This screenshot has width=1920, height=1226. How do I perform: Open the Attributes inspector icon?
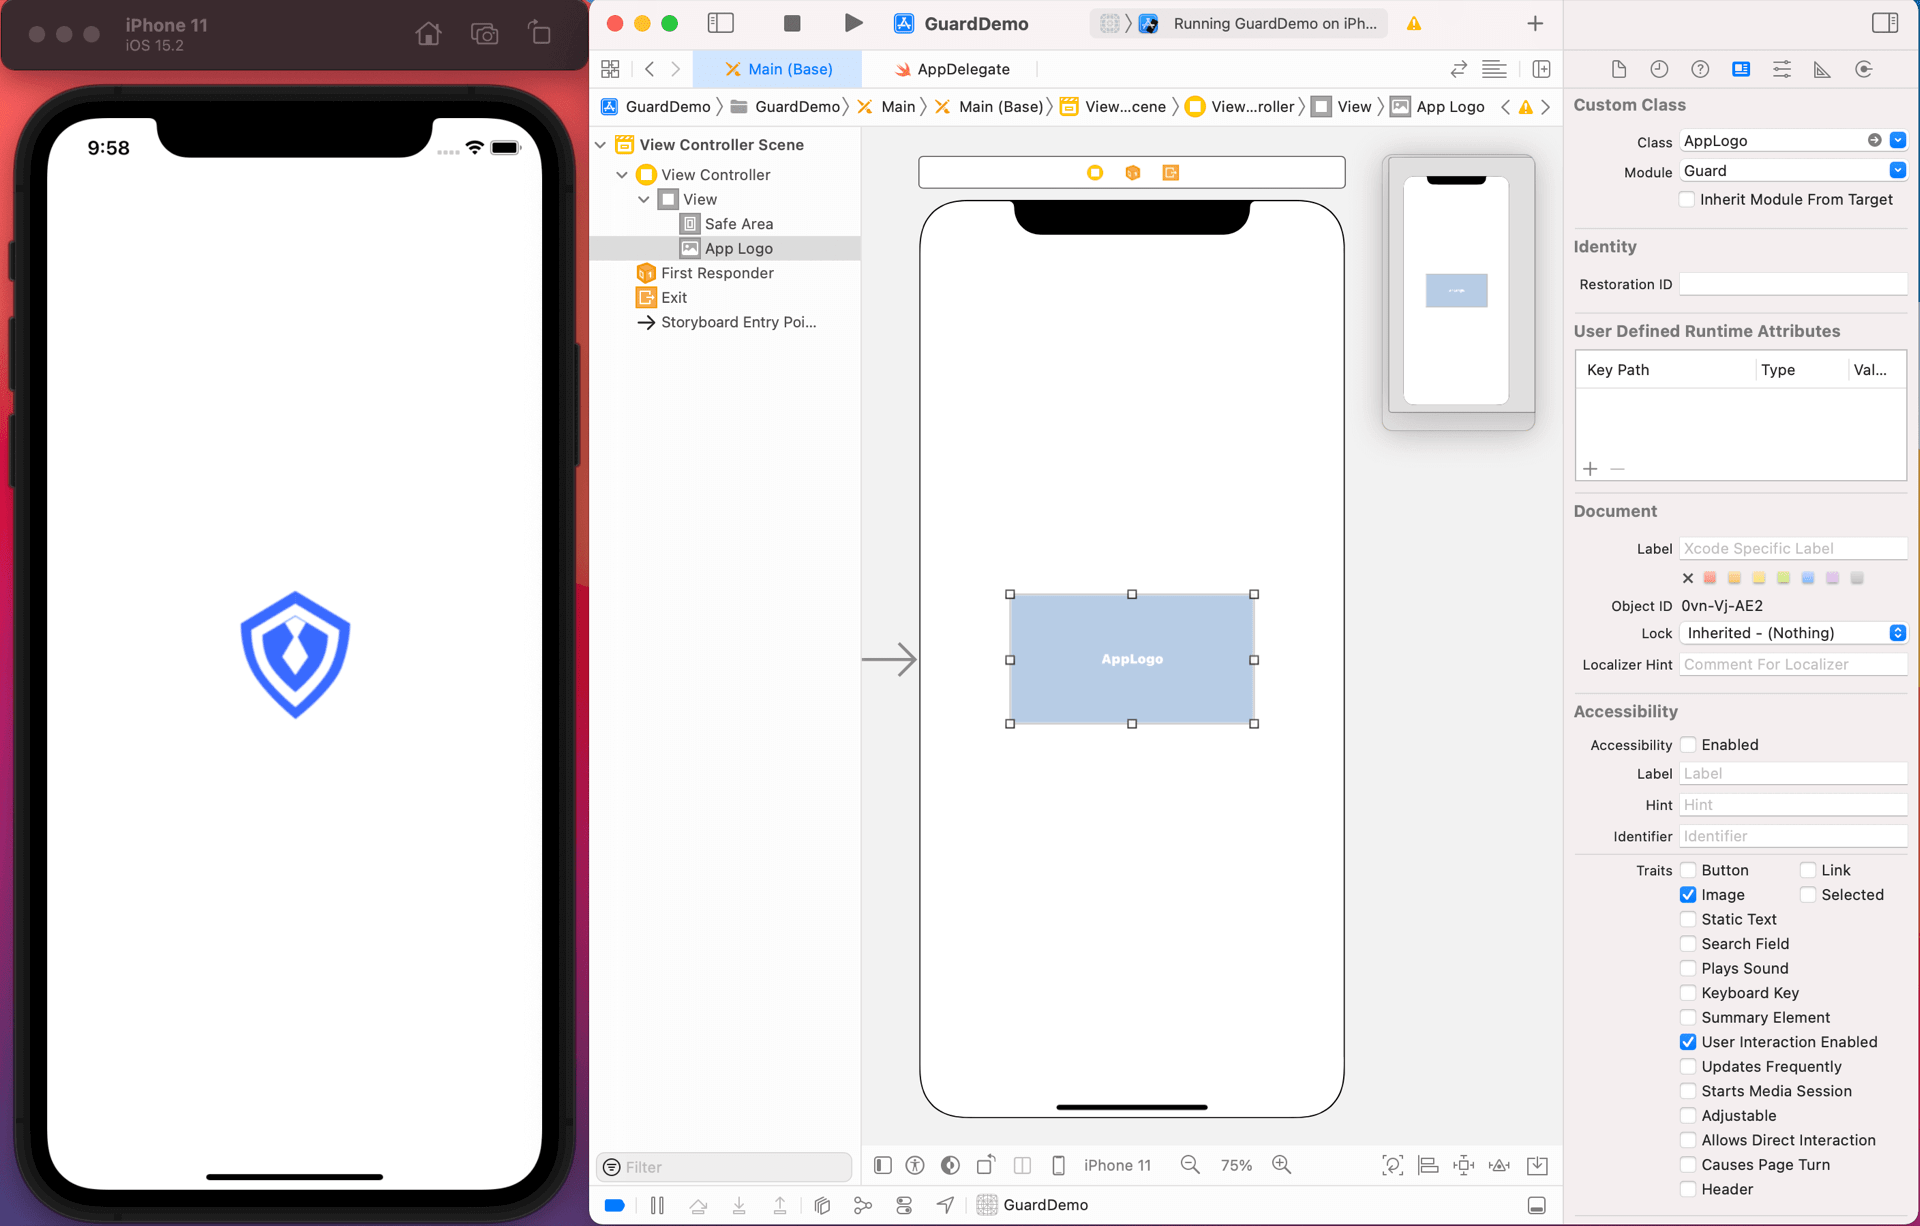coord(1782,69)
